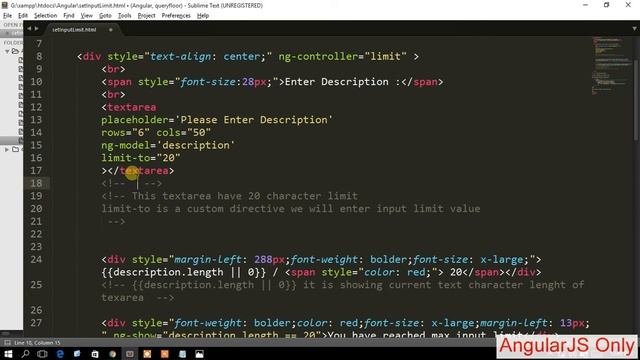Open the Tools menu
Screen dimensions: 640x360
pos(124,16)
